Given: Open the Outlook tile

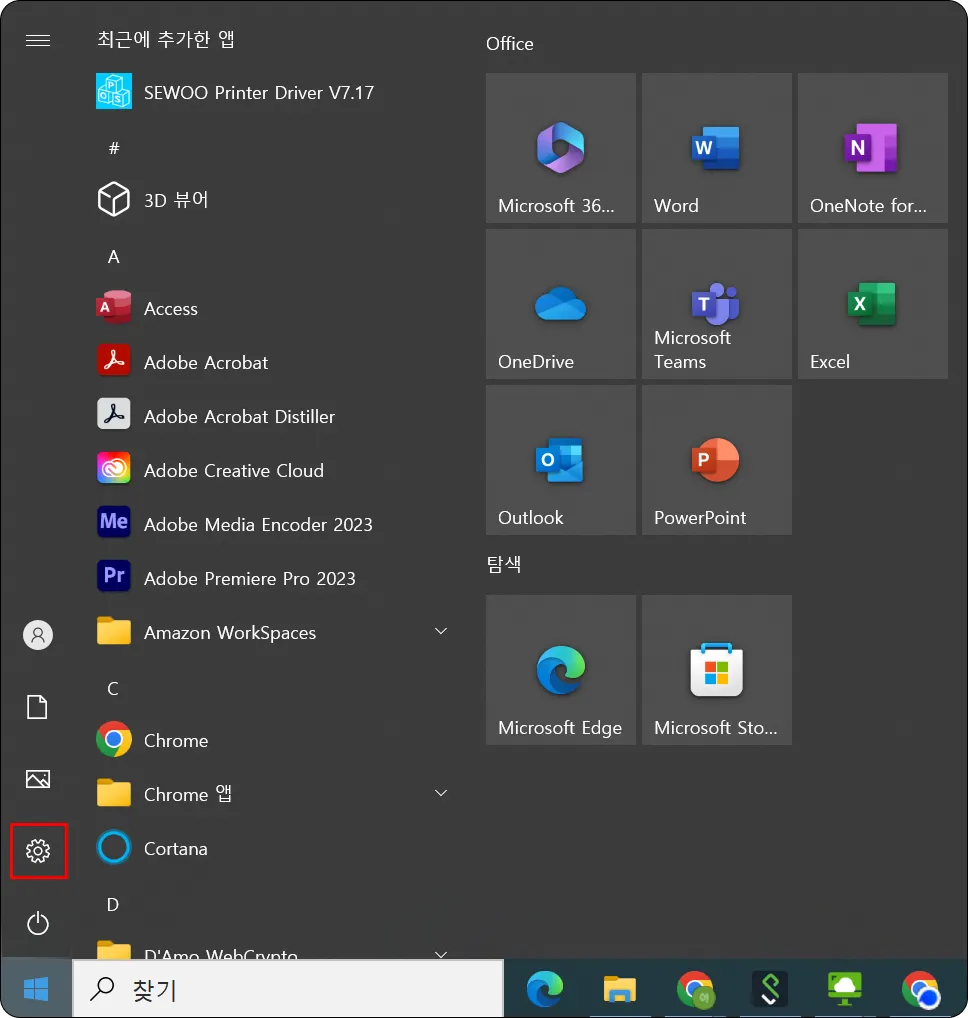Looking at the screenshot, I should [x=561, y=460].
